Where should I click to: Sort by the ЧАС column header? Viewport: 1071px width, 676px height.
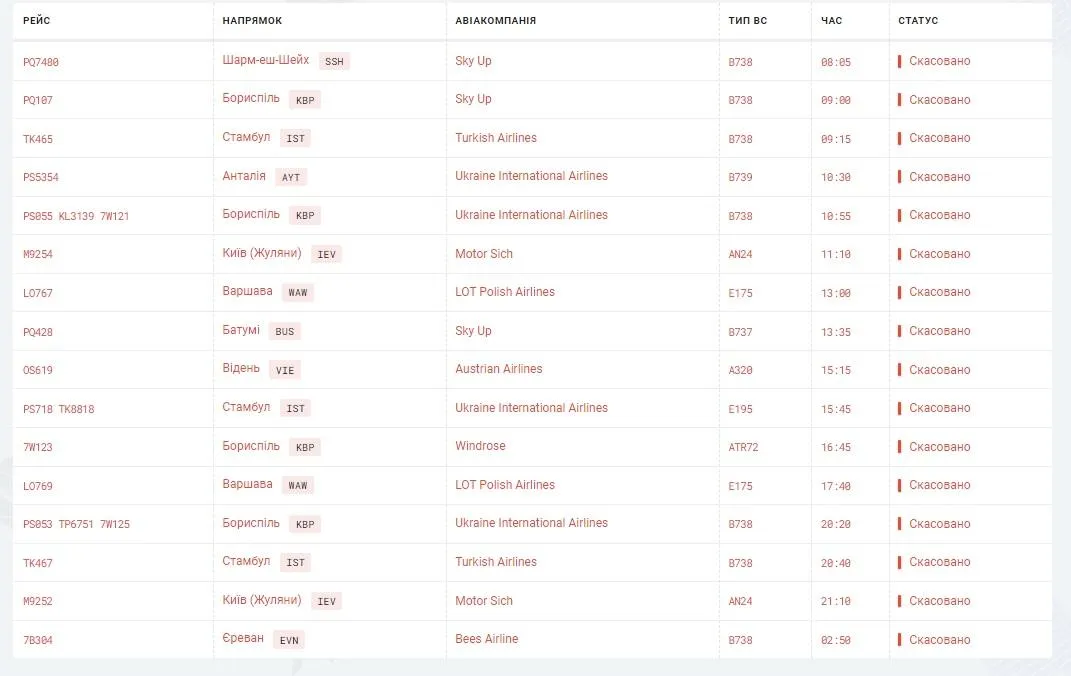click(831, 21)
